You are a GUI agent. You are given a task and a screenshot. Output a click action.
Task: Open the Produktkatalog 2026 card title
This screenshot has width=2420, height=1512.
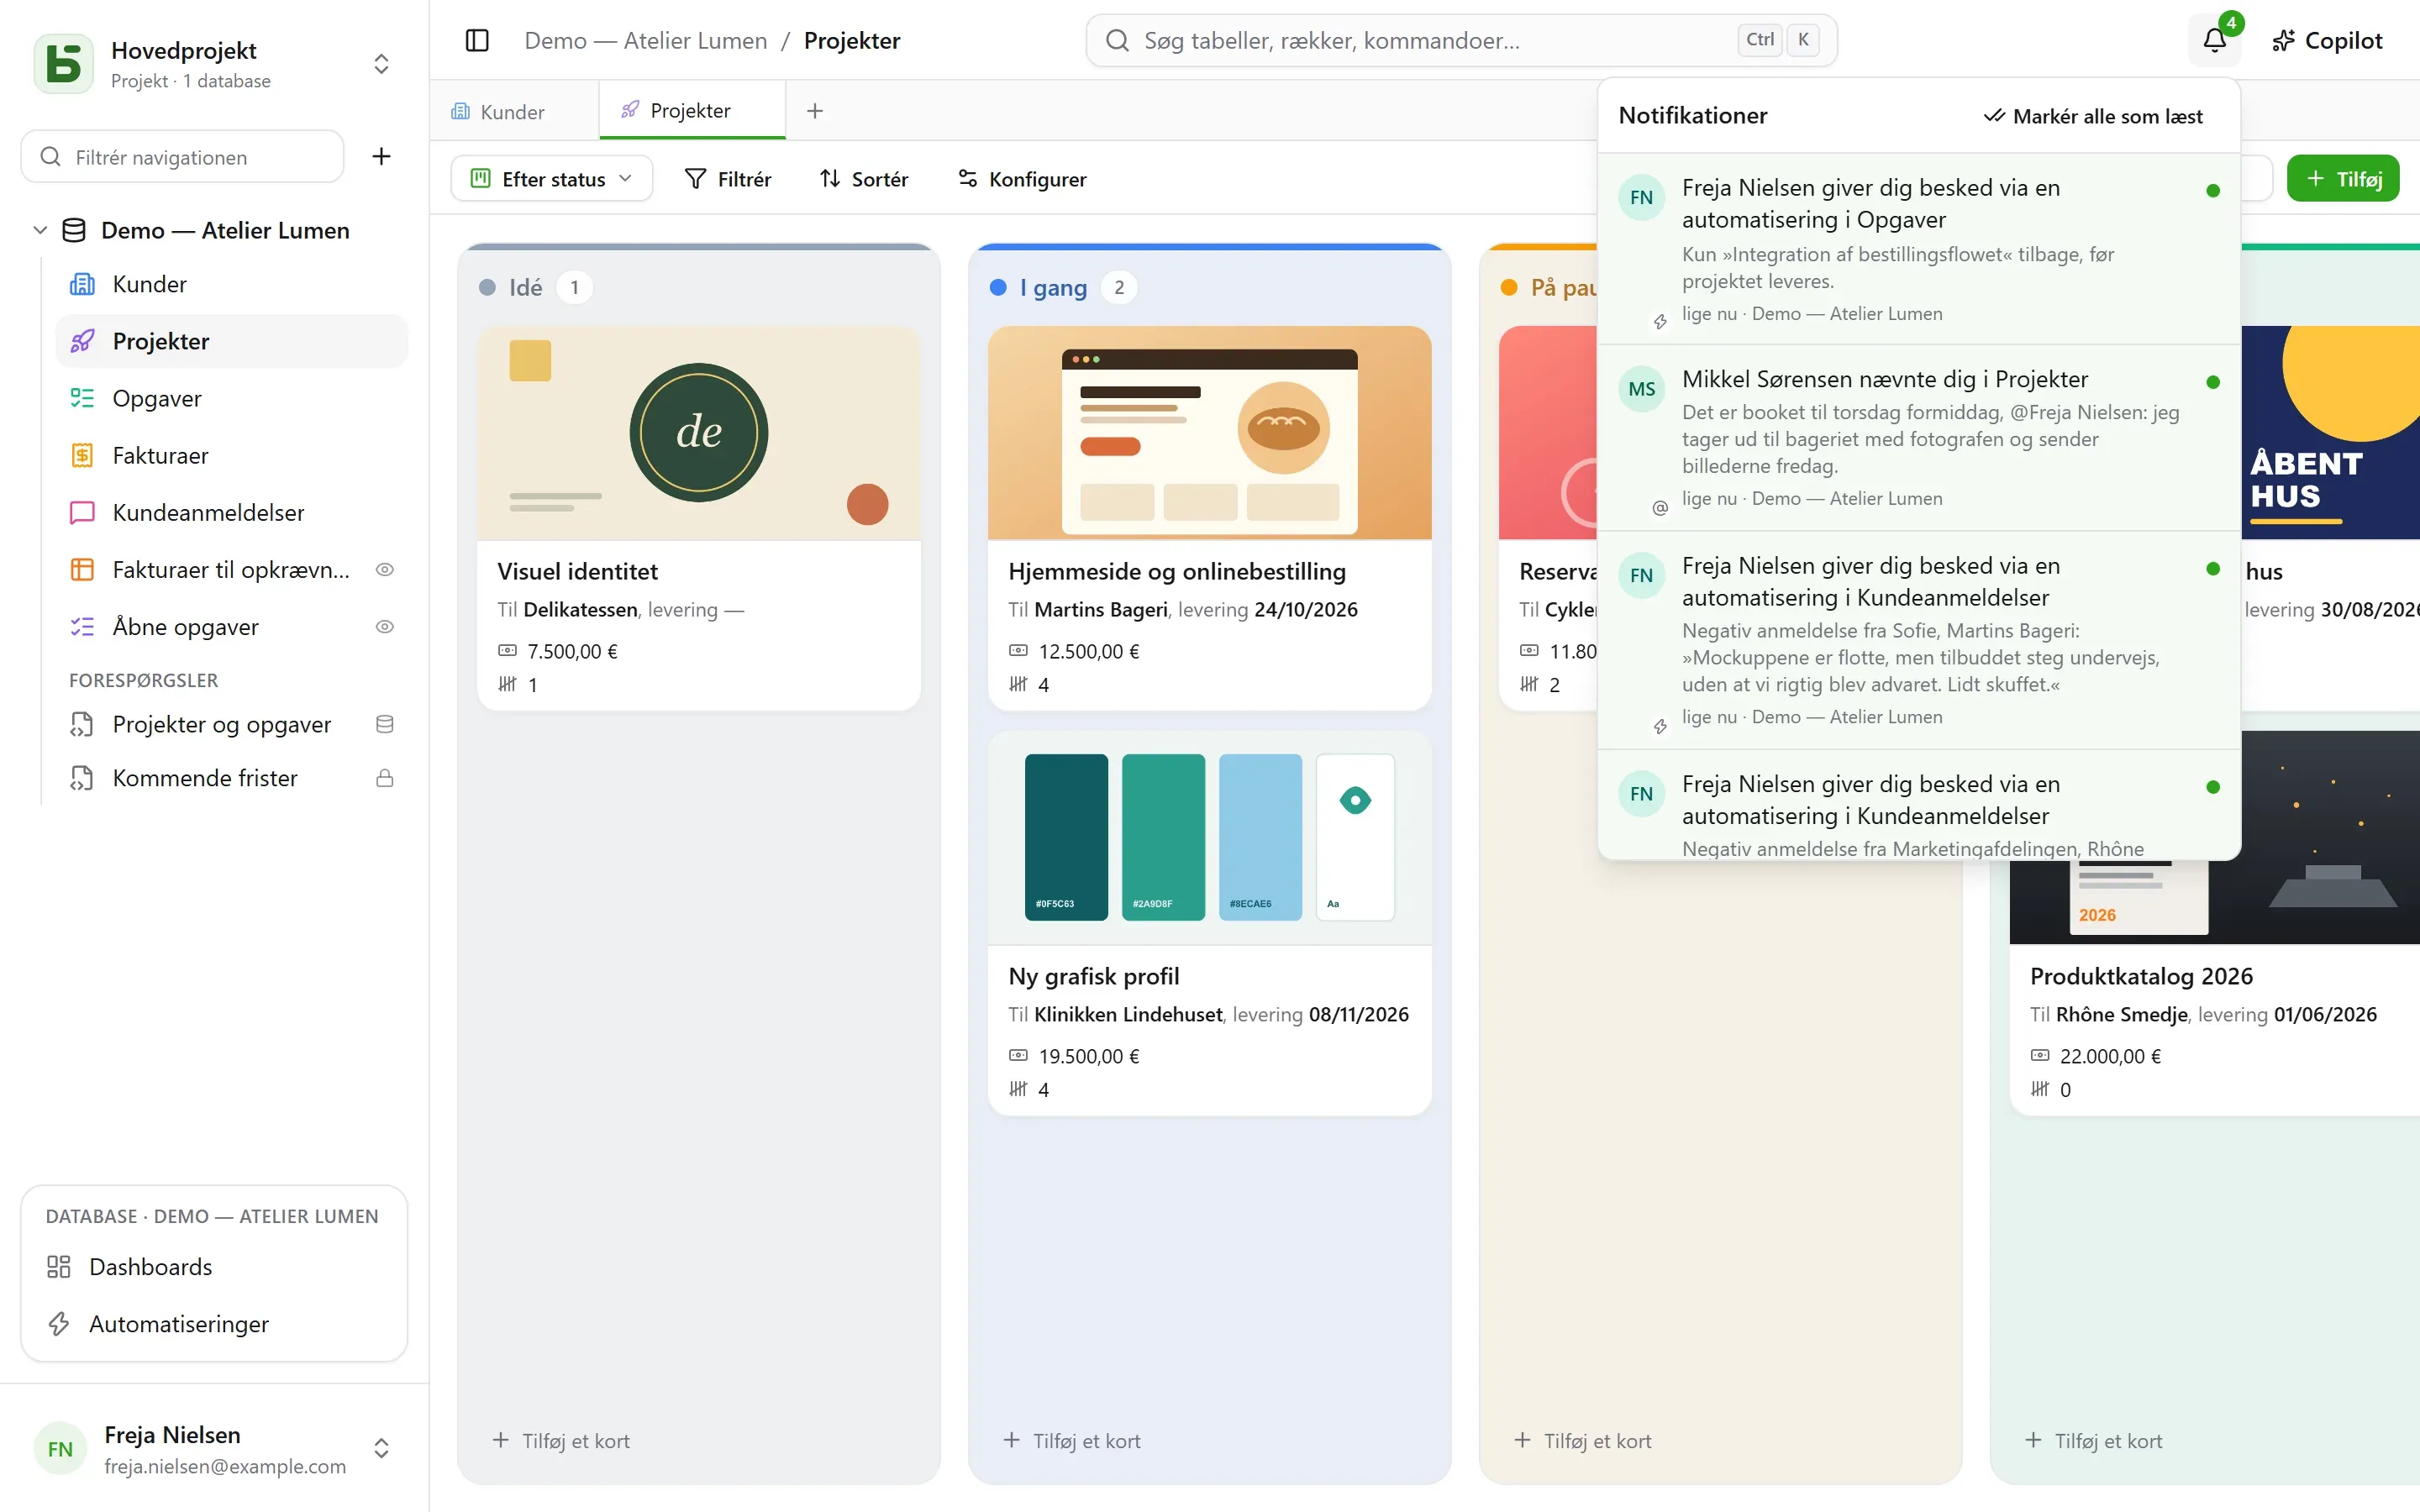click(x=2141, y=975)
